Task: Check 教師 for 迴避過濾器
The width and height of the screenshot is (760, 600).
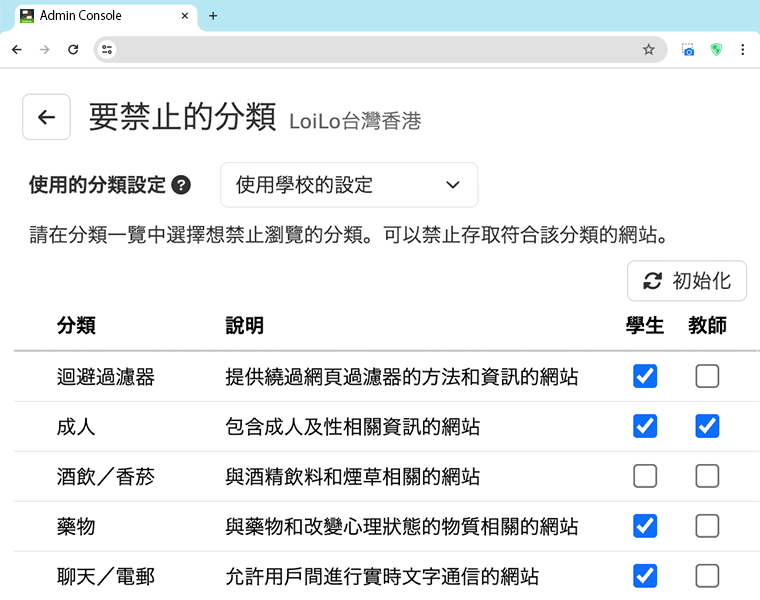Action: click(x=707, y=376)
